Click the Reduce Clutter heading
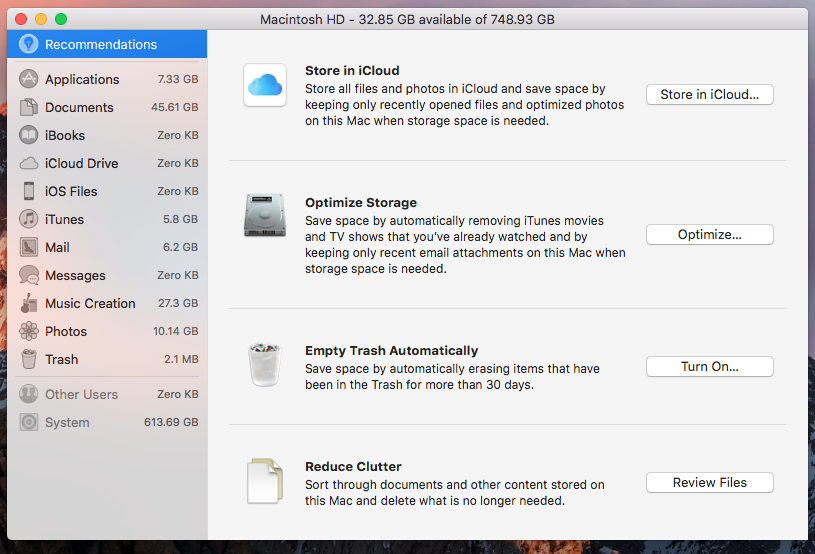The image size is (815, 554). point(353,467)
